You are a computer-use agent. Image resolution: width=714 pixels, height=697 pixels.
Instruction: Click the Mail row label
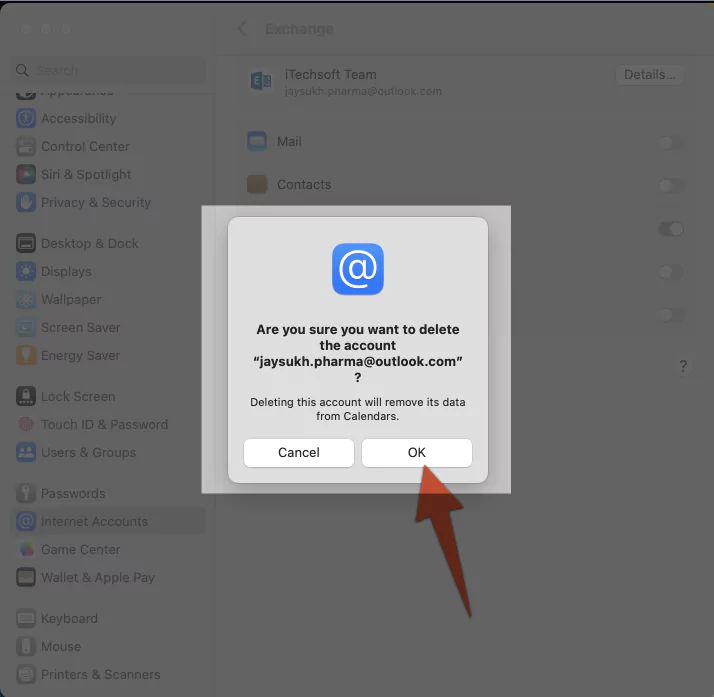(x=290, y=142)
